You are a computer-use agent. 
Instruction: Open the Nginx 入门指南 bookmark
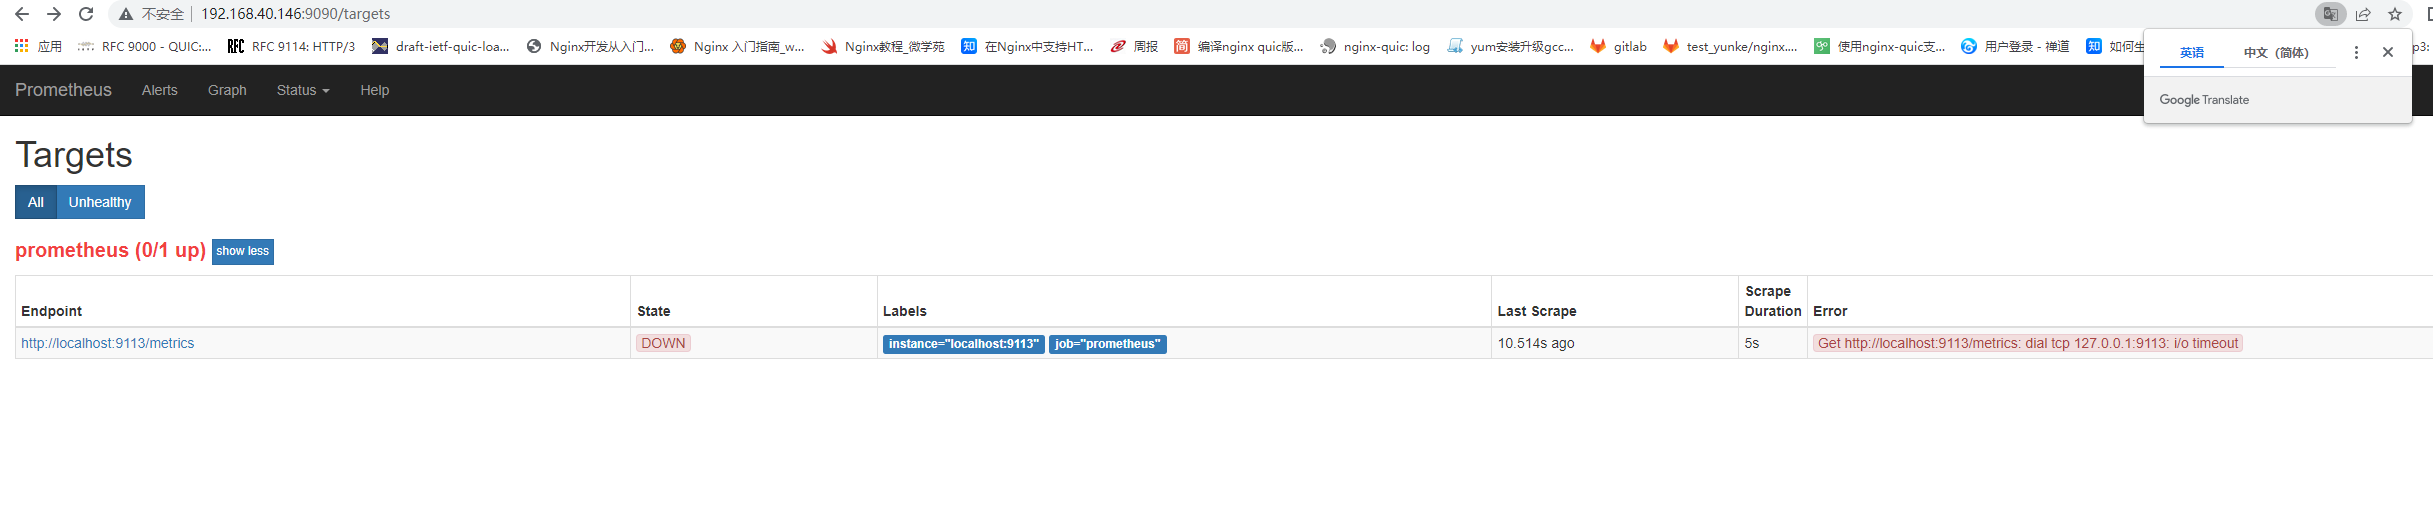click(x=737, y=46)
